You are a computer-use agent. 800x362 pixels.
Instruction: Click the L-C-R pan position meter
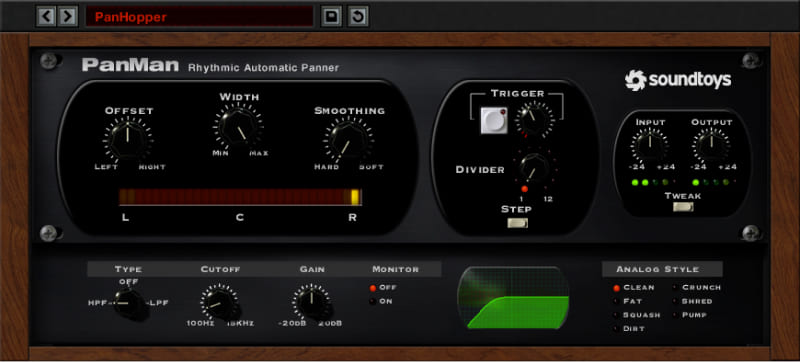(240, 197)
